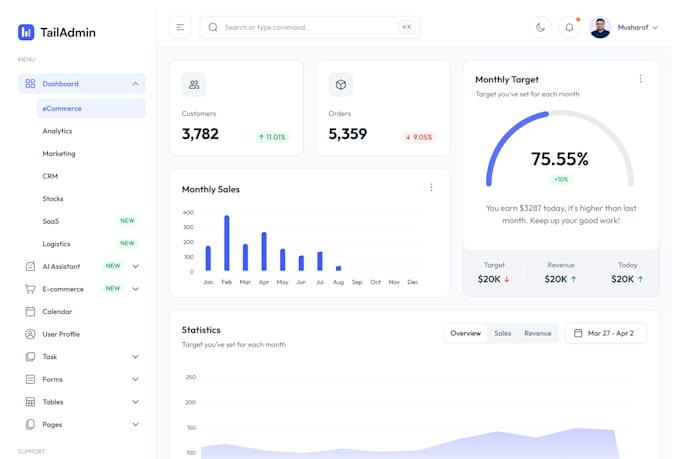The image size is (680, 459).
Task: Click the Forms sidebar icon
Action: point(30,379)
